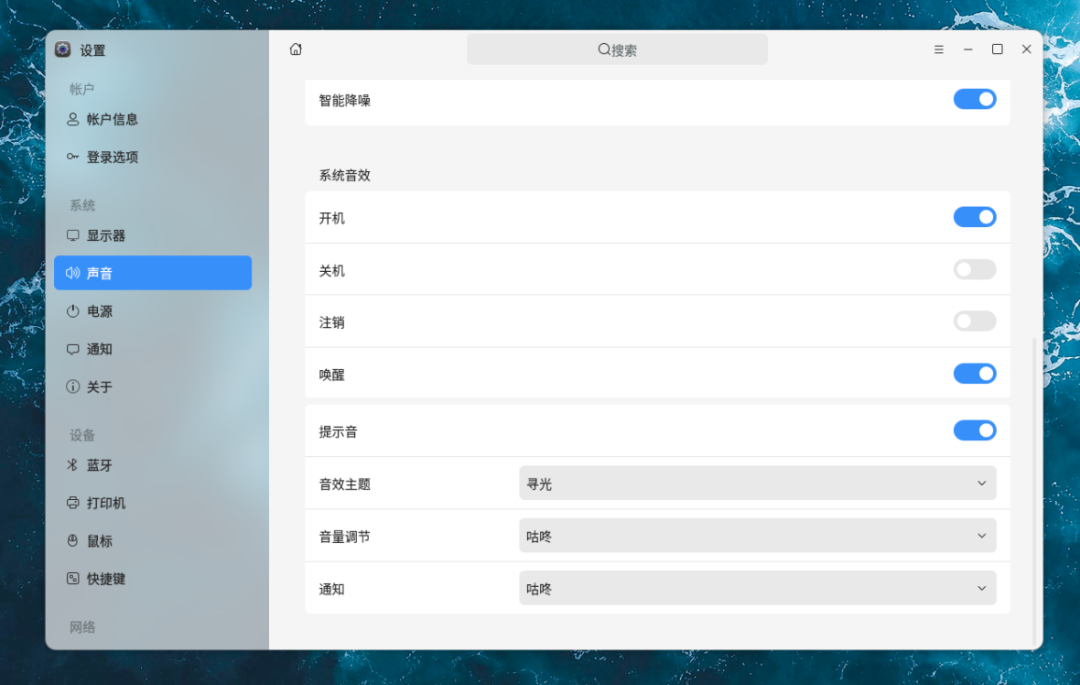
Task: Open the 通知 sound dropdown
Action: coord(757,588)
